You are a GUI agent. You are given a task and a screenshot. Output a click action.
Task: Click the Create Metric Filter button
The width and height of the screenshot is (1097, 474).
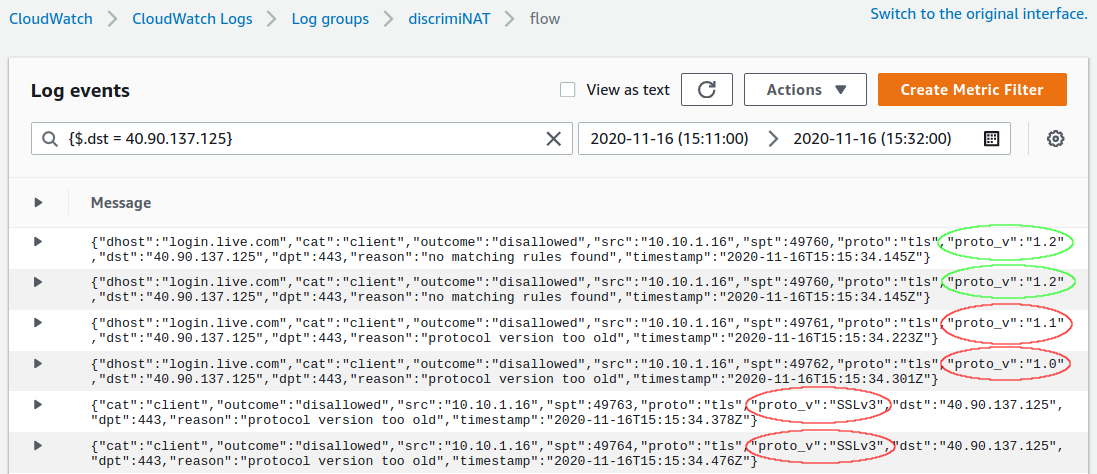point(972,89)
